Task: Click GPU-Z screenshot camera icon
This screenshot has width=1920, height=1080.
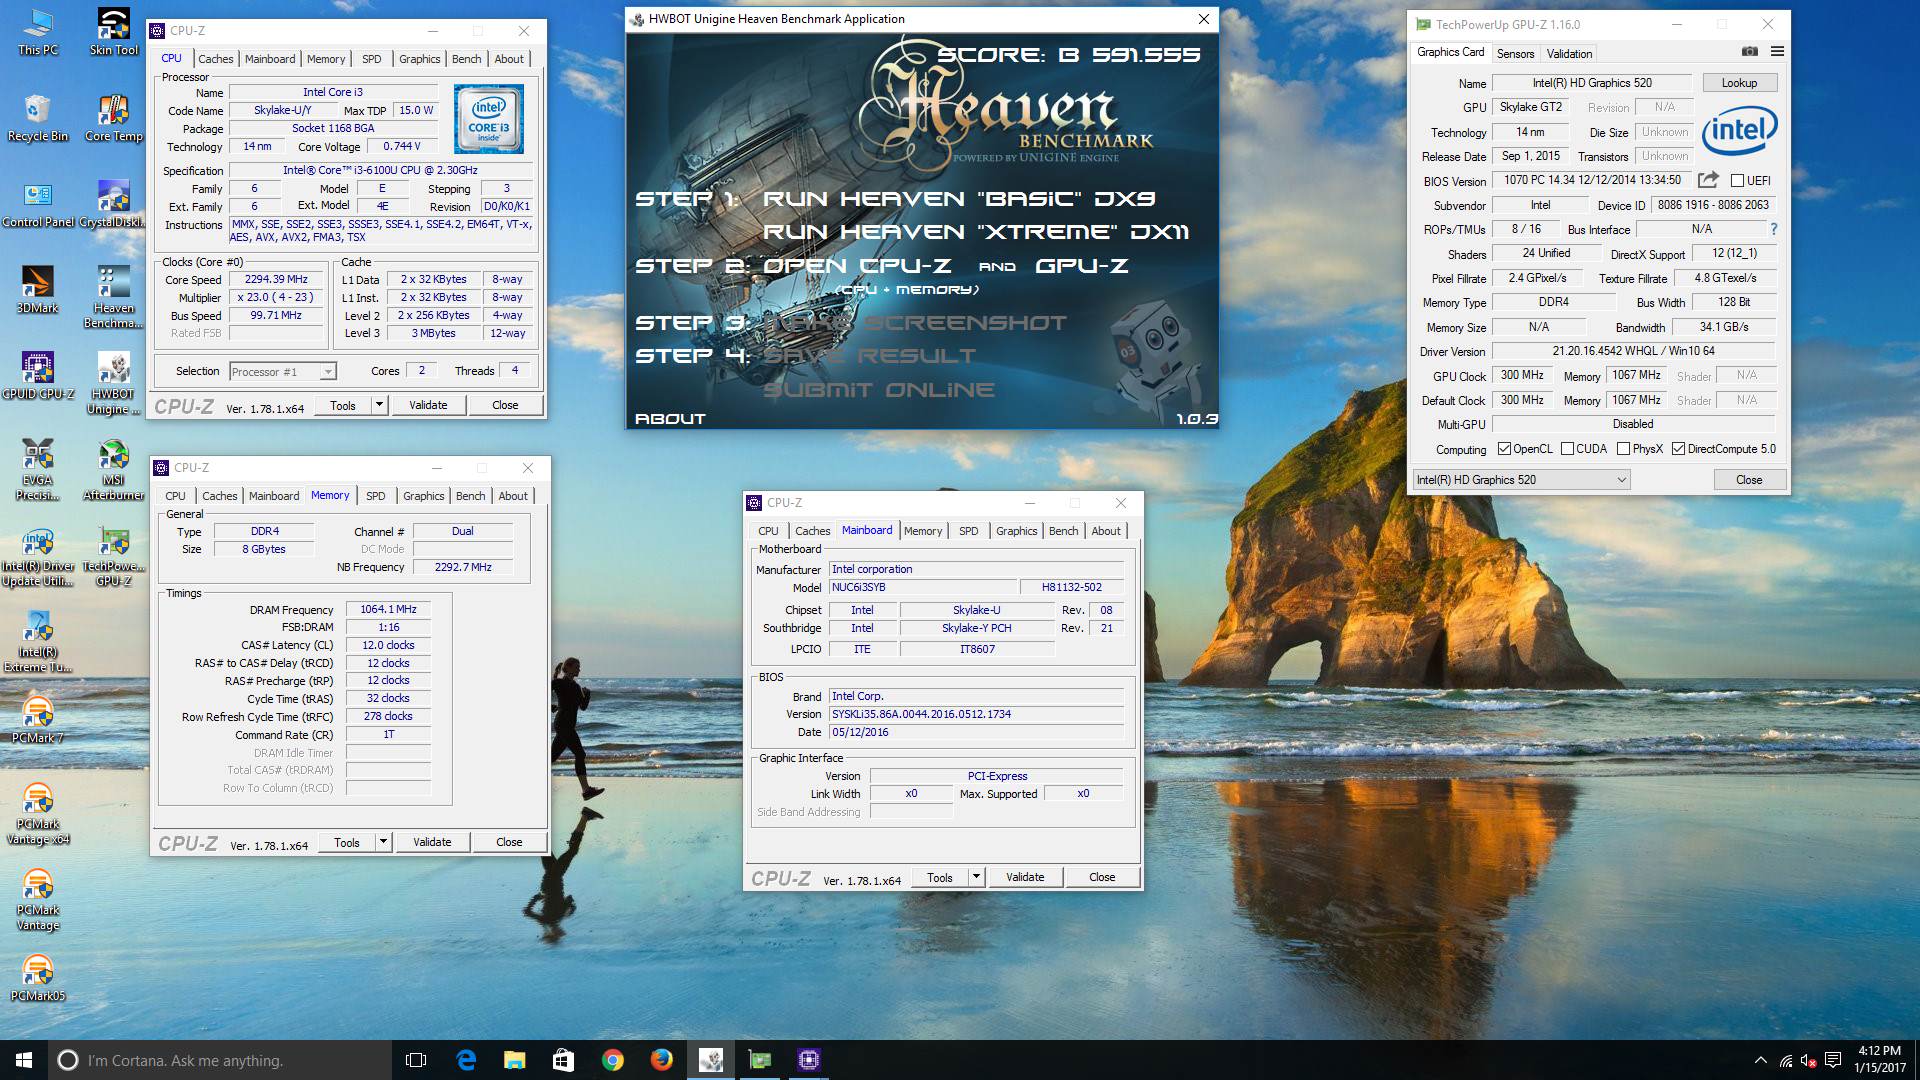Action: [1749, 52]
